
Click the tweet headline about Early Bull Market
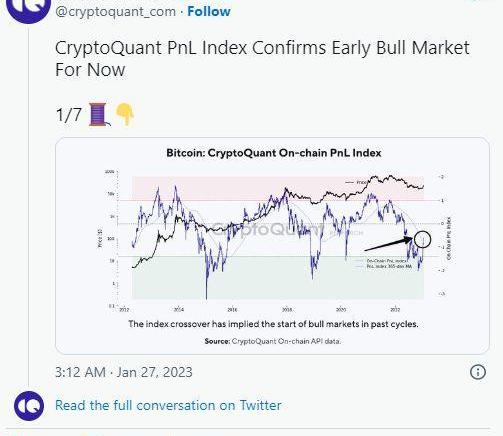coord(262,58)
